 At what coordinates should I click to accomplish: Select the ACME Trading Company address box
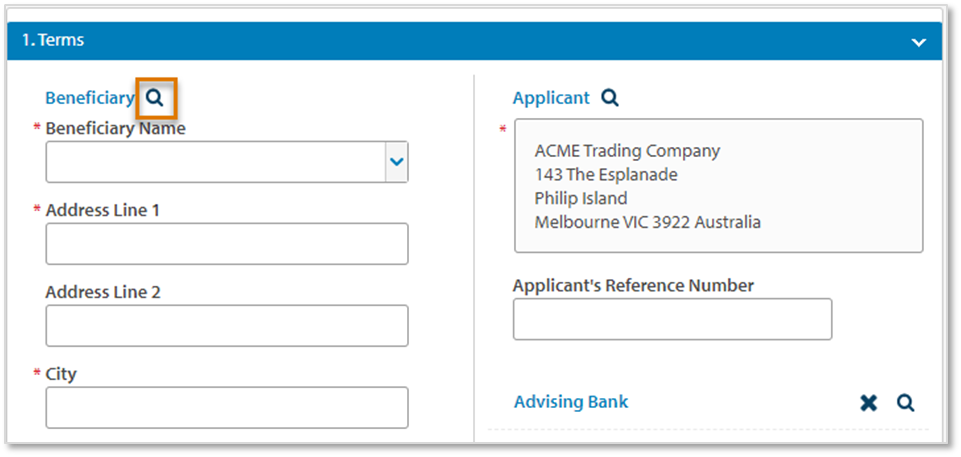pos(718,186)
